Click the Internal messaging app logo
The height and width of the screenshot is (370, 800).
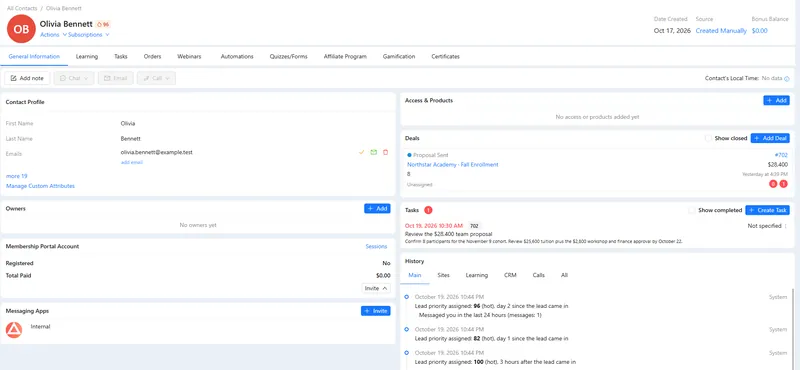[x=14, y=330]
